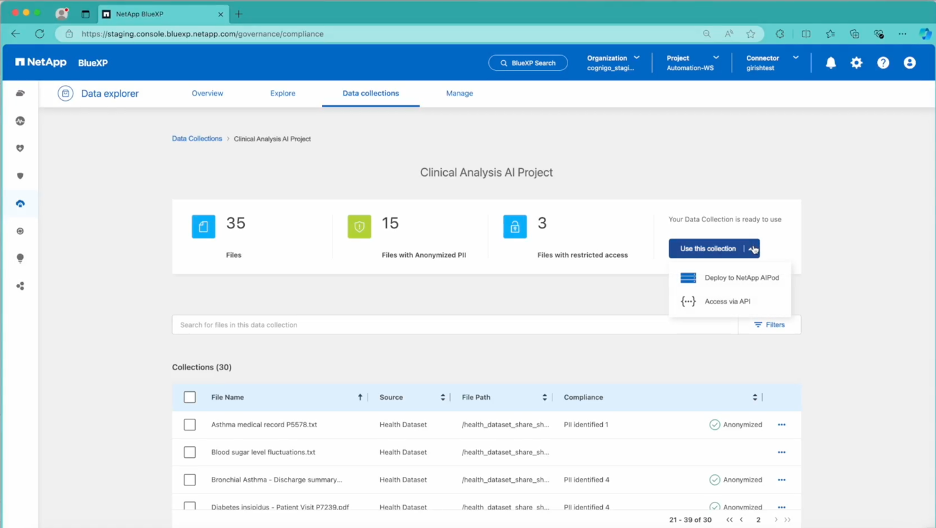Viewport: 936px width, 528px height.
Task: Click the Data explorer icon
Action: click(66, 94)
